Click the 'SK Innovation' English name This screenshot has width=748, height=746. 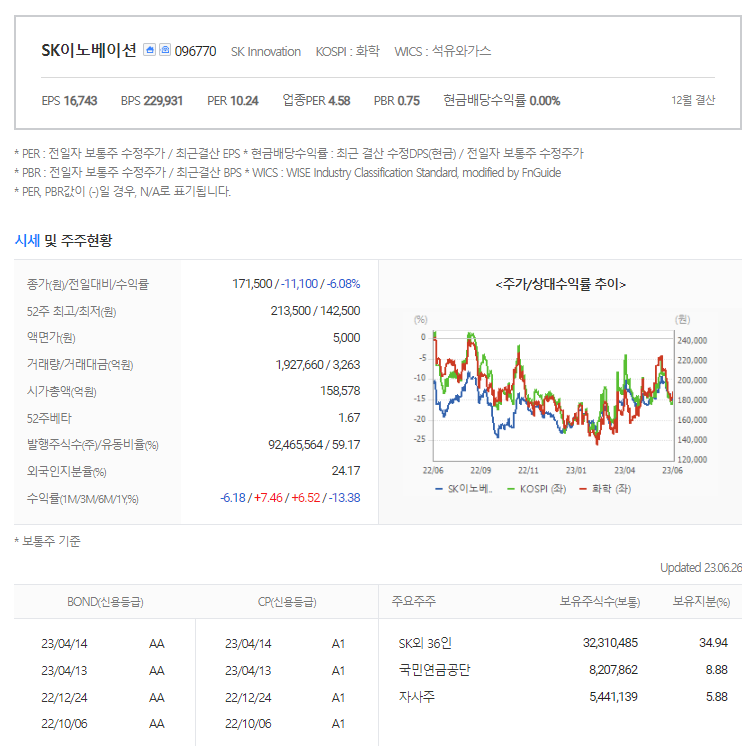tap(266, 52)
